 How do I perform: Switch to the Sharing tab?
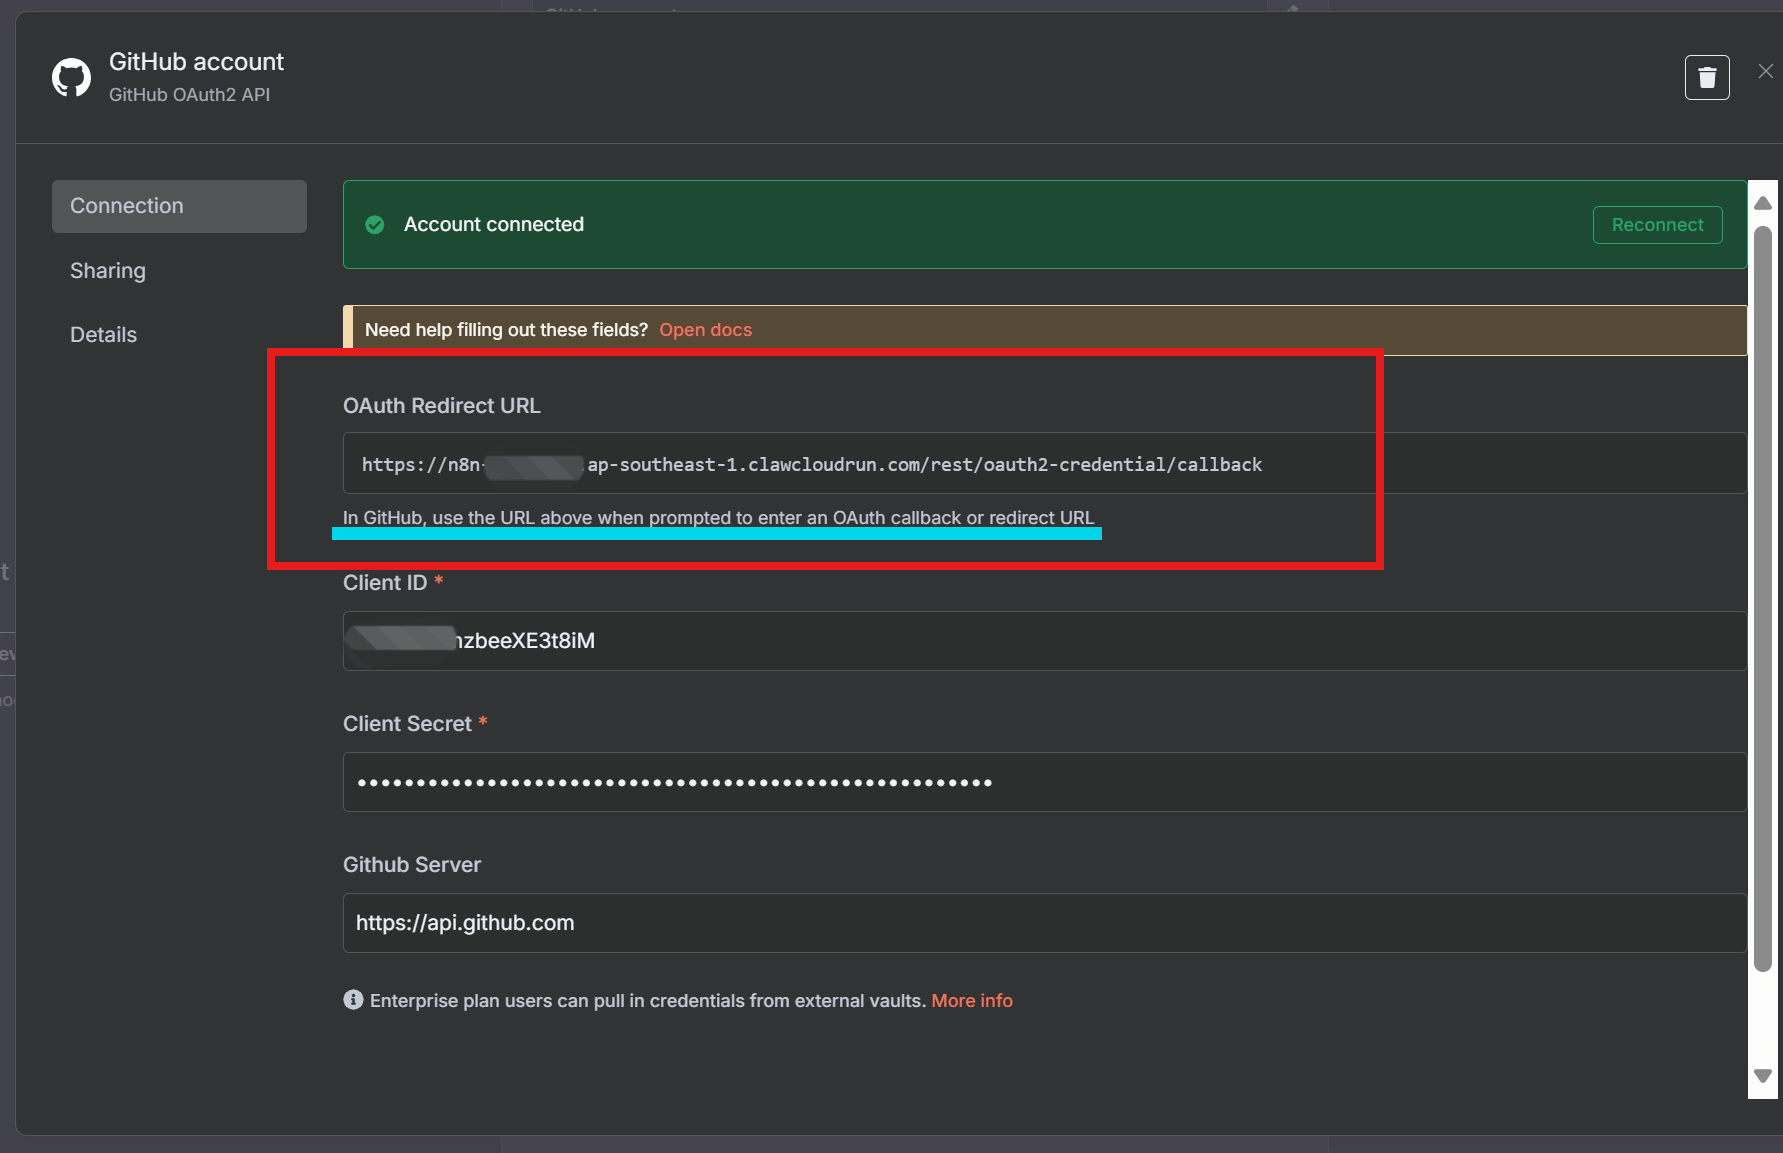click(x=108, y=271)
